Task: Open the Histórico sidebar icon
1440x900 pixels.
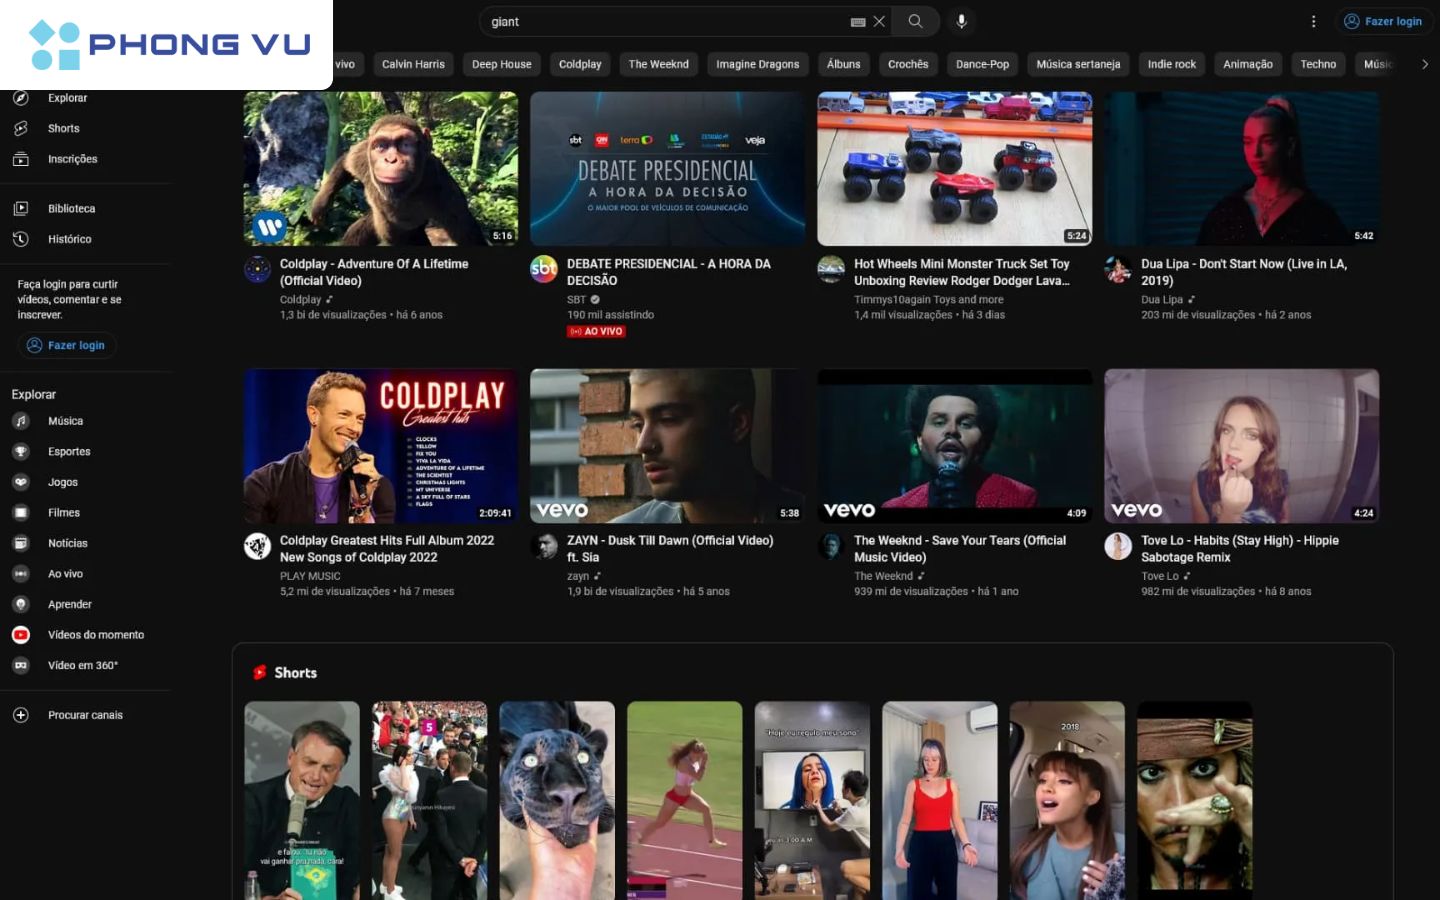Action: [20, 239]
